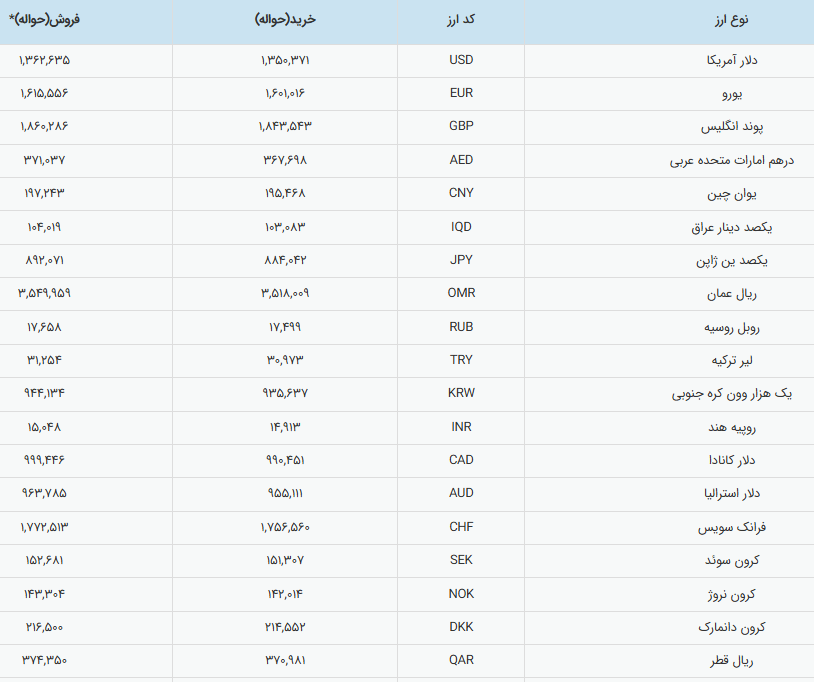
Task: Click the کرون نروژ currency name
Action: pyautogui.click(x=763, y=594)
